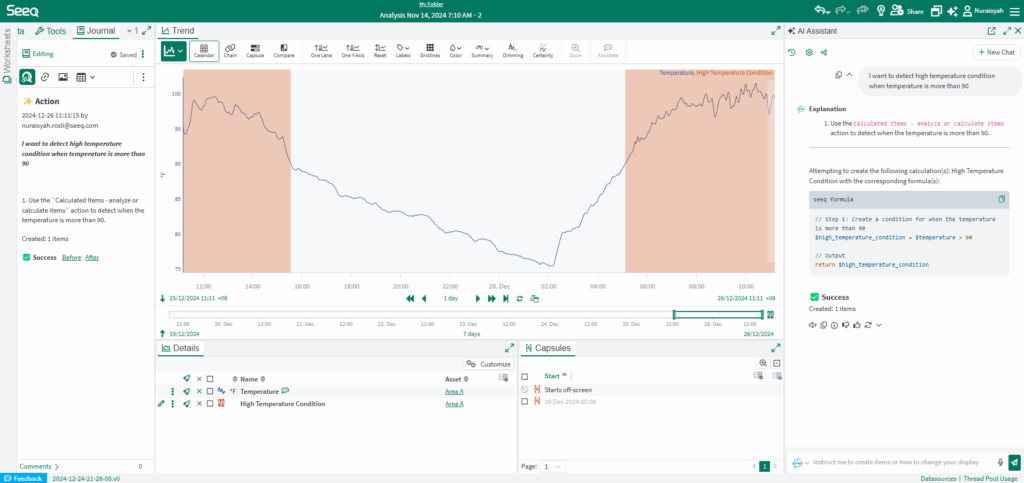Screen dimensions: 1024x483
Task: Open the Journal tab
Action: click(x=96, y=31)
